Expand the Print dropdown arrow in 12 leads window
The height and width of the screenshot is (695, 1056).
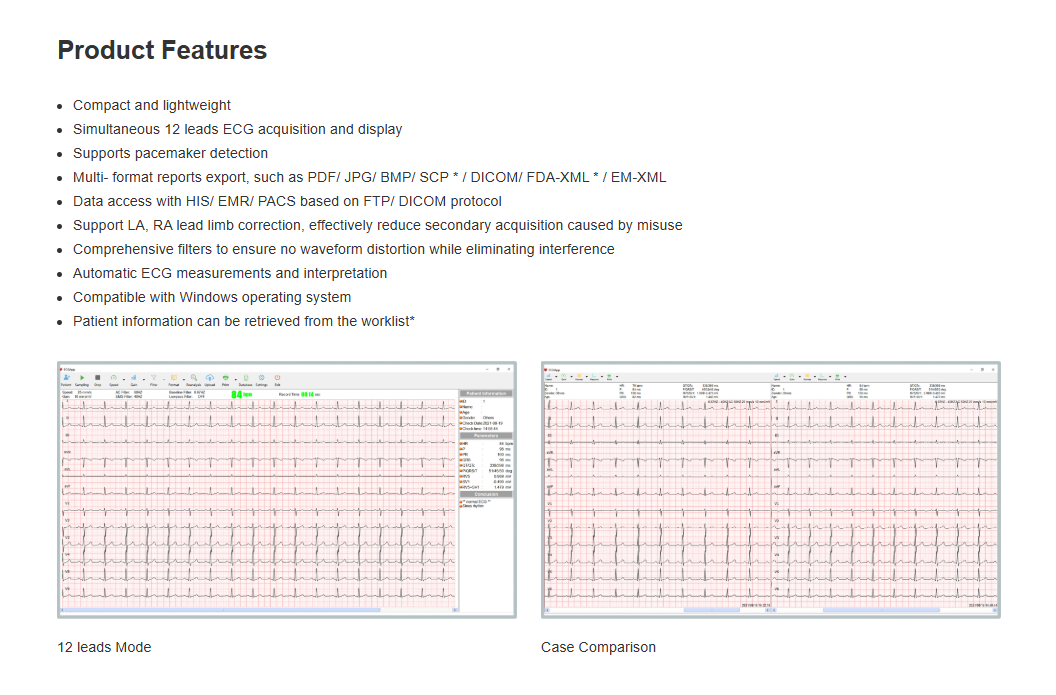(236, 379)
